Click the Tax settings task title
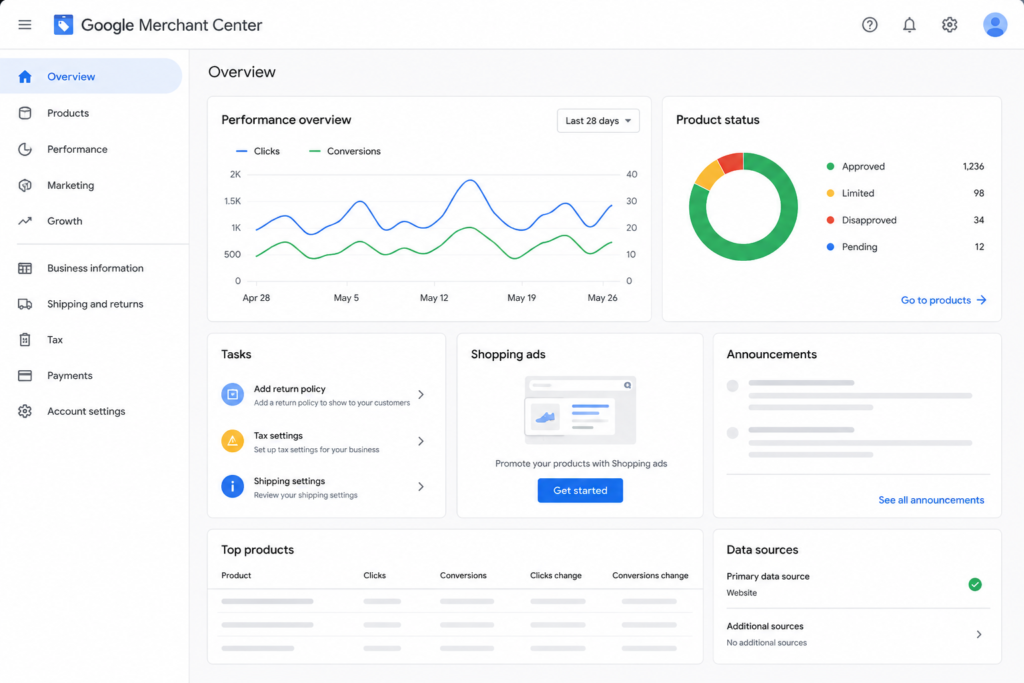This screenshot has width=1024, height=683. pyautogui.click(x=278, y=436)
